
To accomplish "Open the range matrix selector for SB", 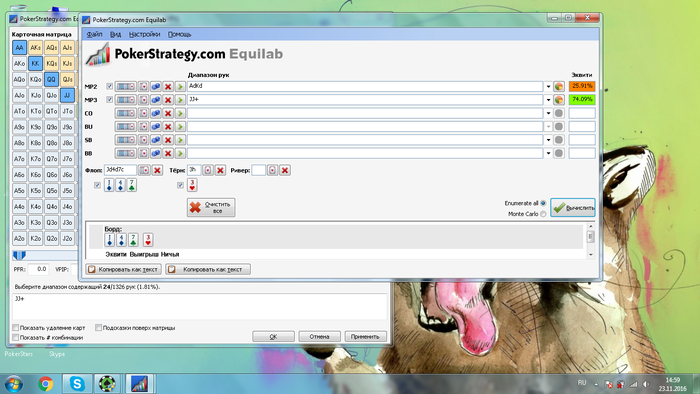I will click(125, 140).
